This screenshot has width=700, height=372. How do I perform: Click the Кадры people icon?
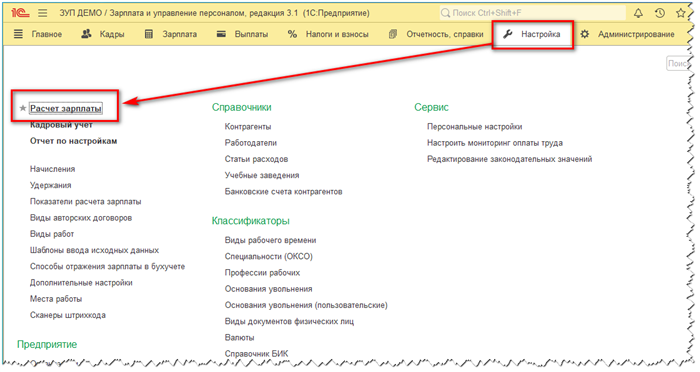86,34
